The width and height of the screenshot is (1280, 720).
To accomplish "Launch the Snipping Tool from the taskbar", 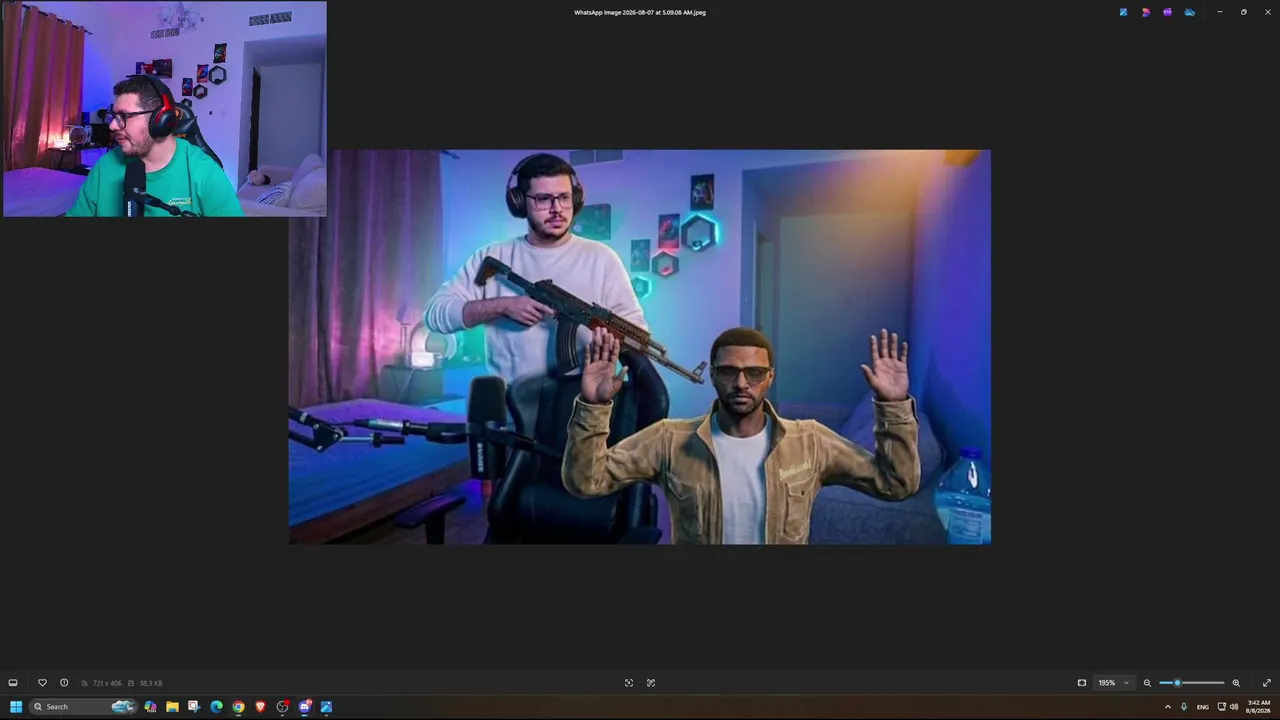I will pos(194,707).
